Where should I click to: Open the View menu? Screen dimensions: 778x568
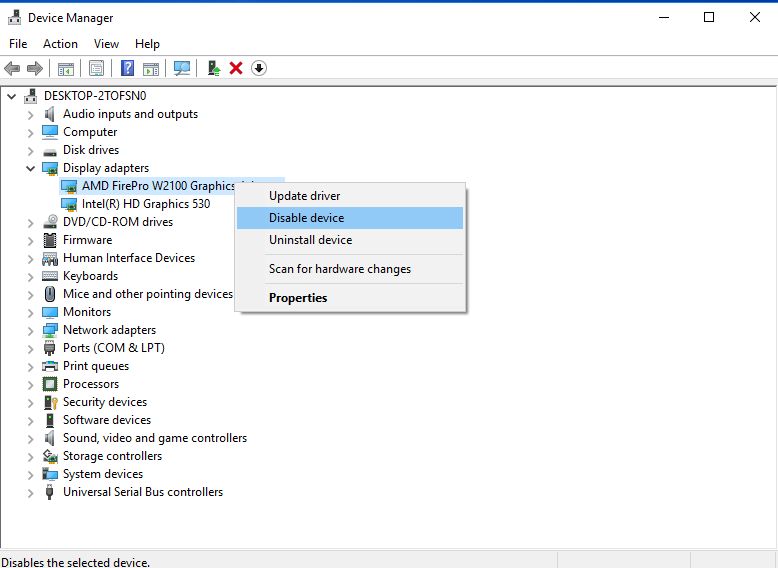(x=106, y=44)
